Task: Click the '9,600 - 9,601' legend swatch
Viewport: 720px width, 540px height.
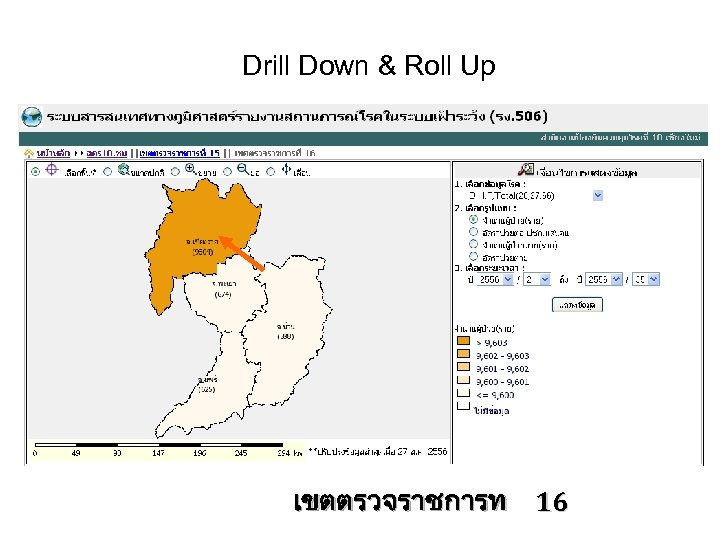Action: pos(464,380)
